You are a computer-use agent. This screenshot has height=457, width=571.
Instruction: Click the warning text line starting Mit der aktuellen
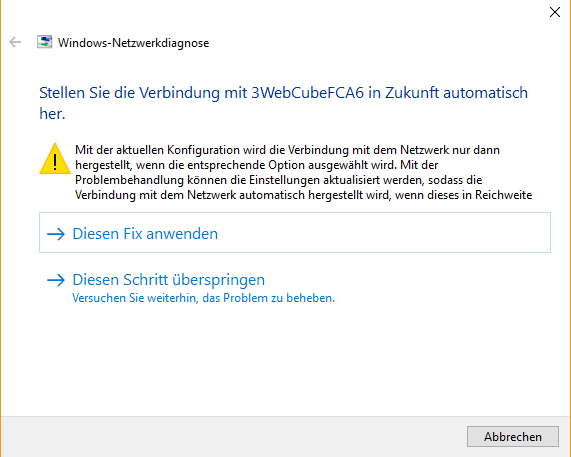pyautogui.click(x=287, y=150)
